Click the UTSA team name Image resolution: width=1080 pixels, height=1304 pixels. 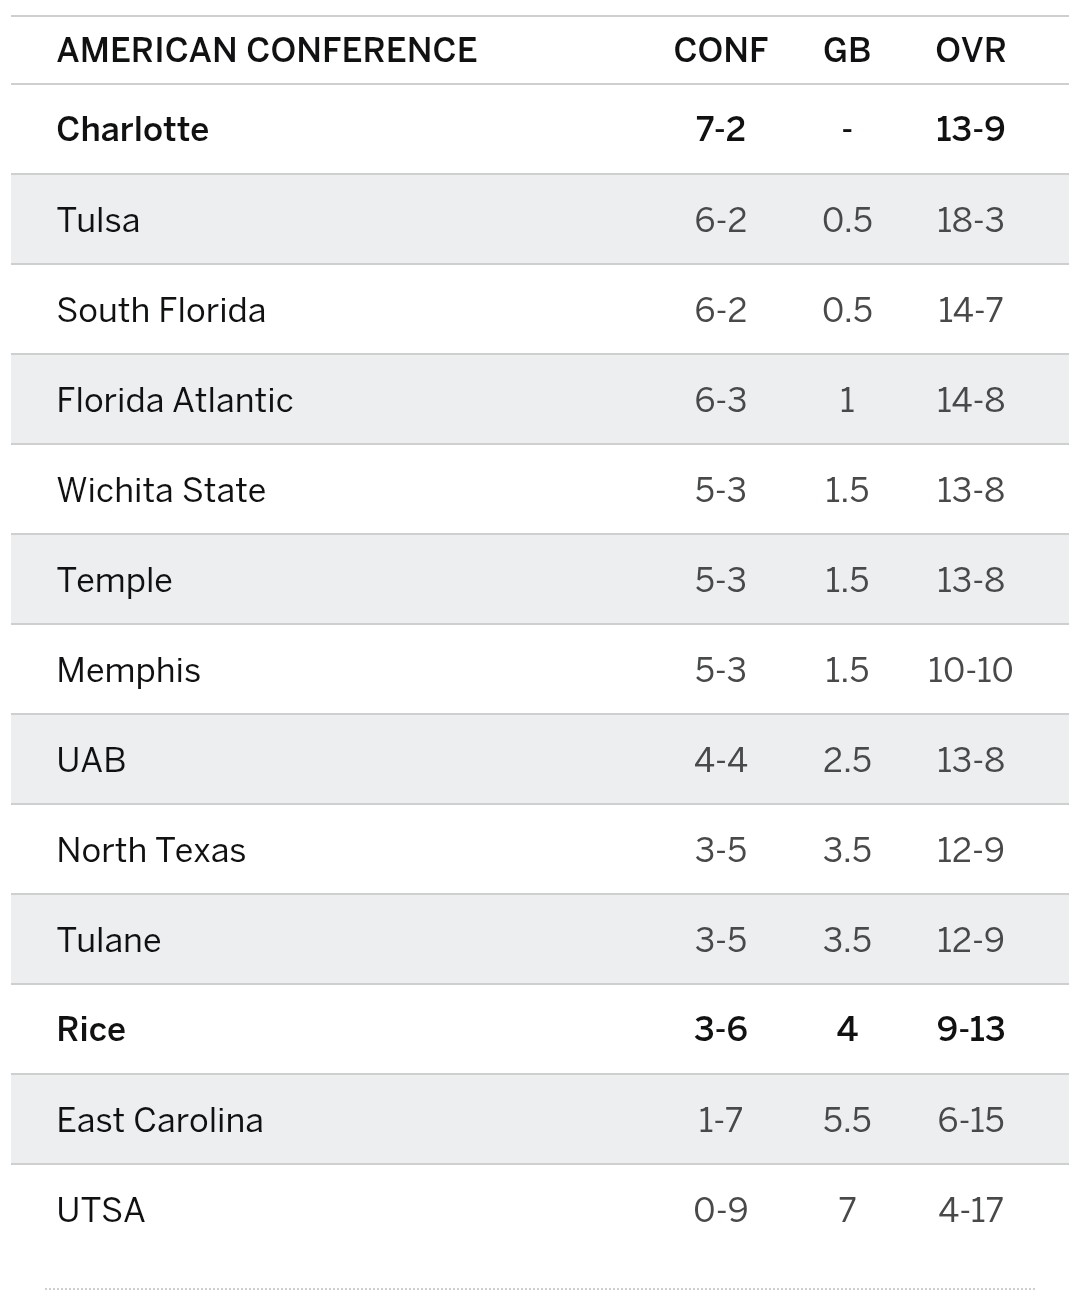coord(101,1210)
